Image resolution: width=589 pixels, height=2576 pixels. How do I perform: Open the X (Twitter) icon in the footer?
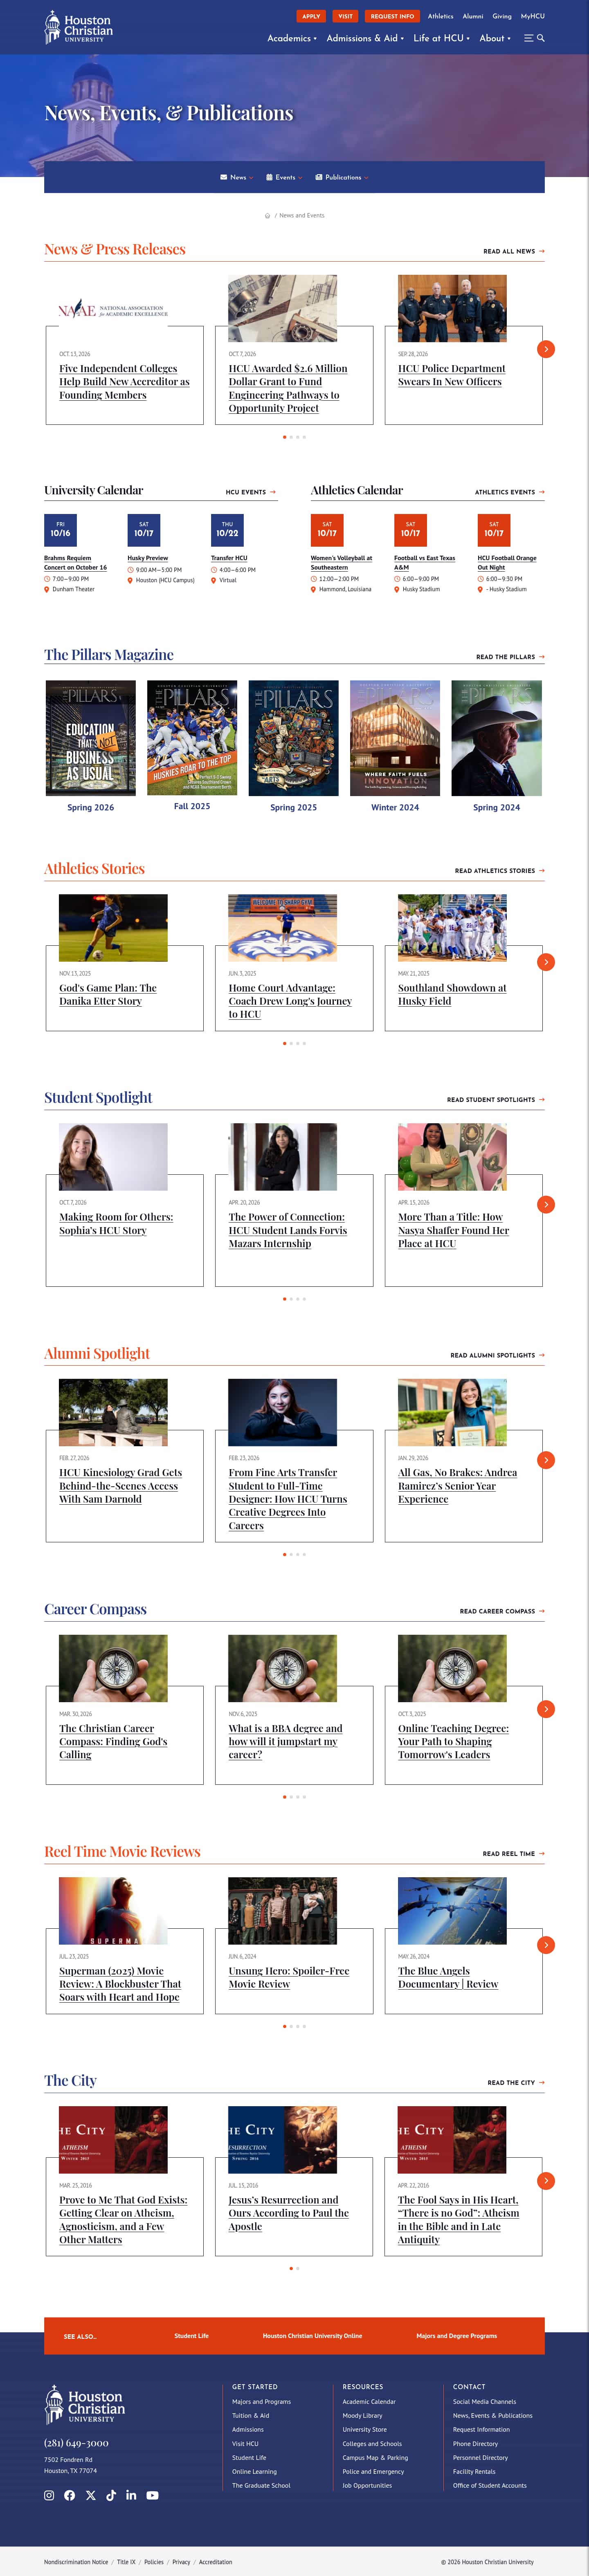pos(91,2495)
